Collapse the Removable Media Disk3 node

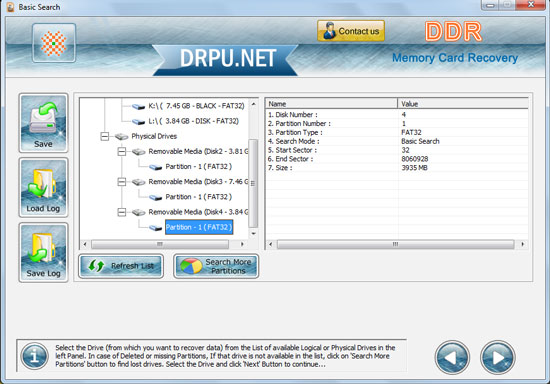pos(122,182)
